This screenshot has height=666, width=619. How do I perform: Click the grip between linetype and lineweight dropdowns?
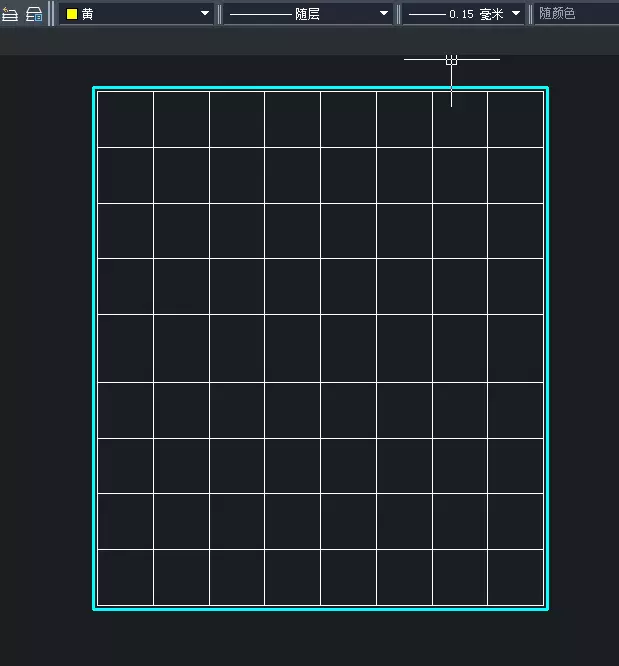click(x=398, y=14)
